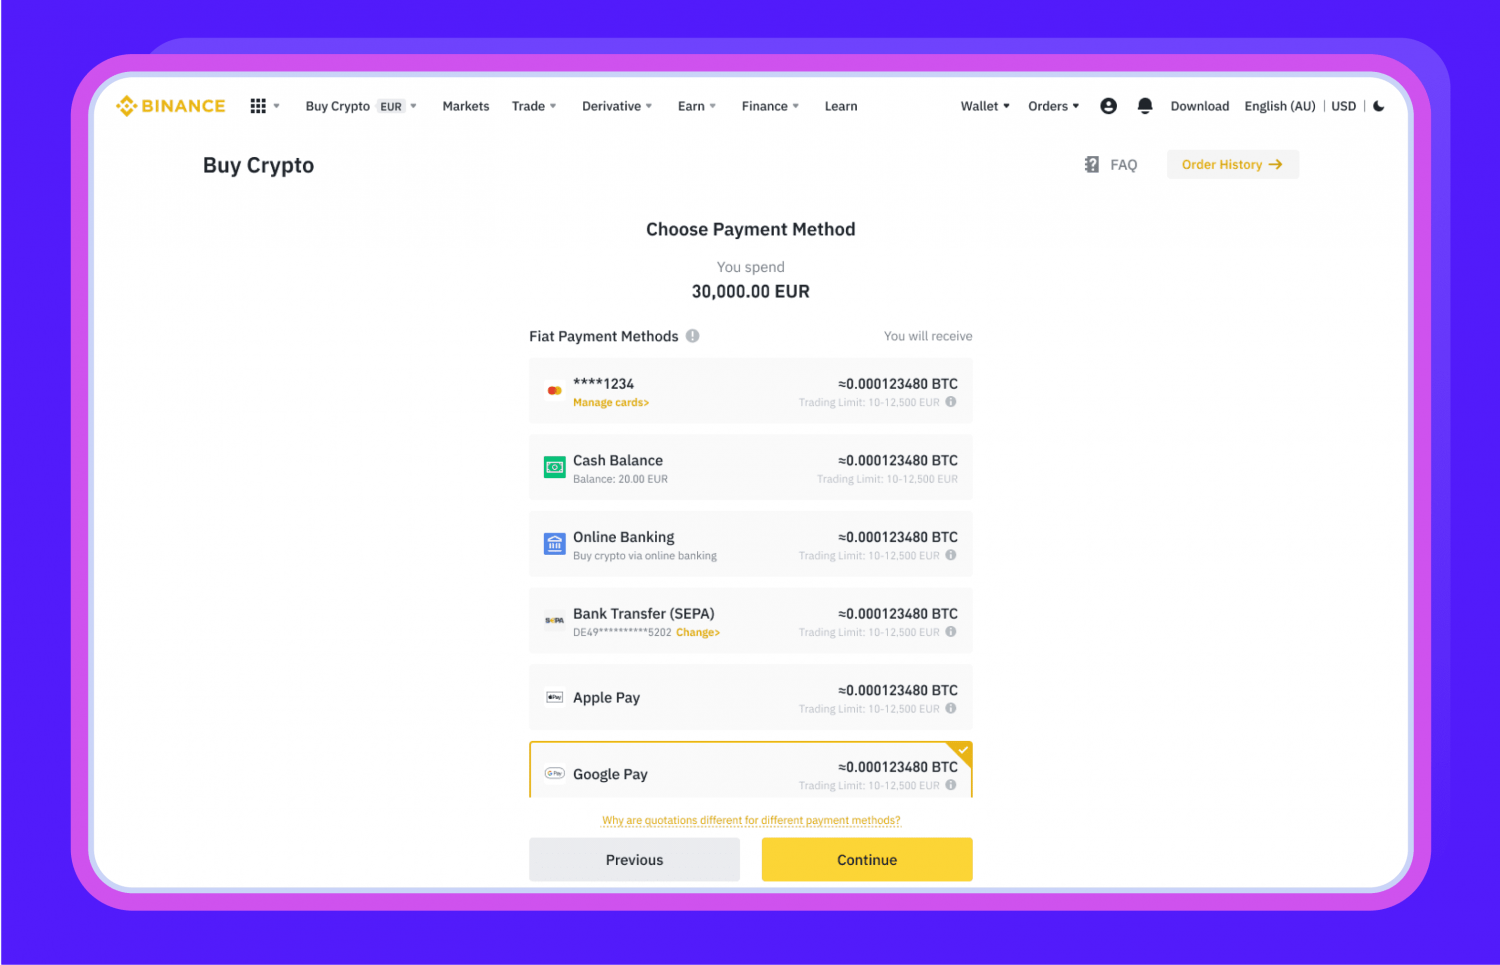1500x965 pixels.
Task: Select Apple Pay payment method
Action: [751, 697]
